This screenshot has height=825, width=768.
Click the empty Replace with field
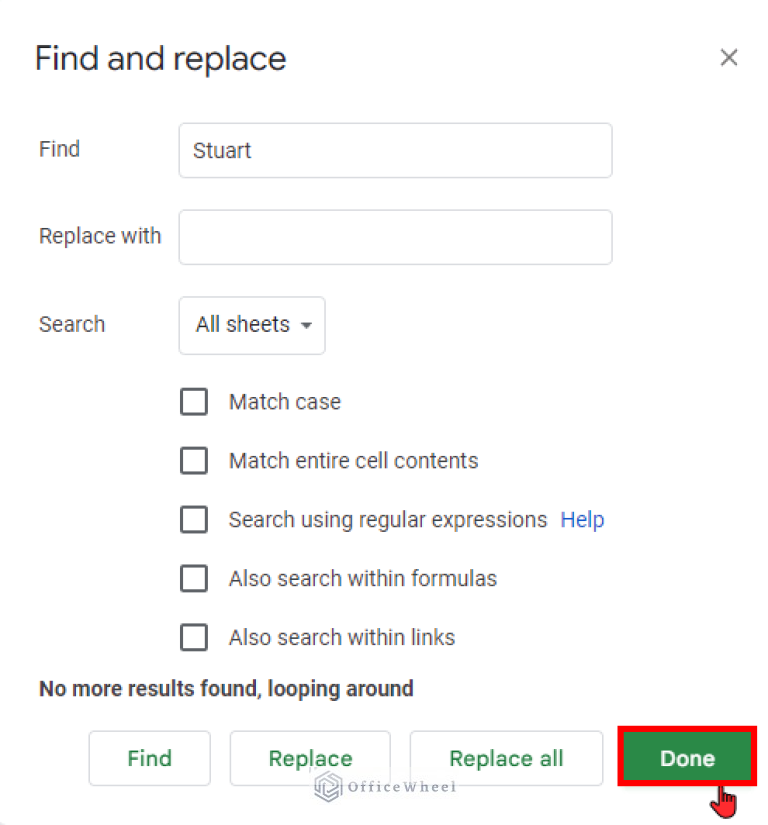(x=395, y=237)
